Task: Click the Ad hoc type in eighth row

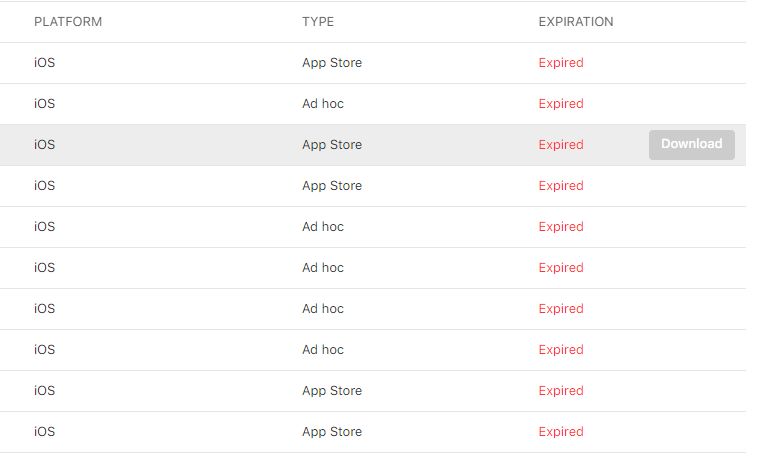Action: [x=323, y=350]
